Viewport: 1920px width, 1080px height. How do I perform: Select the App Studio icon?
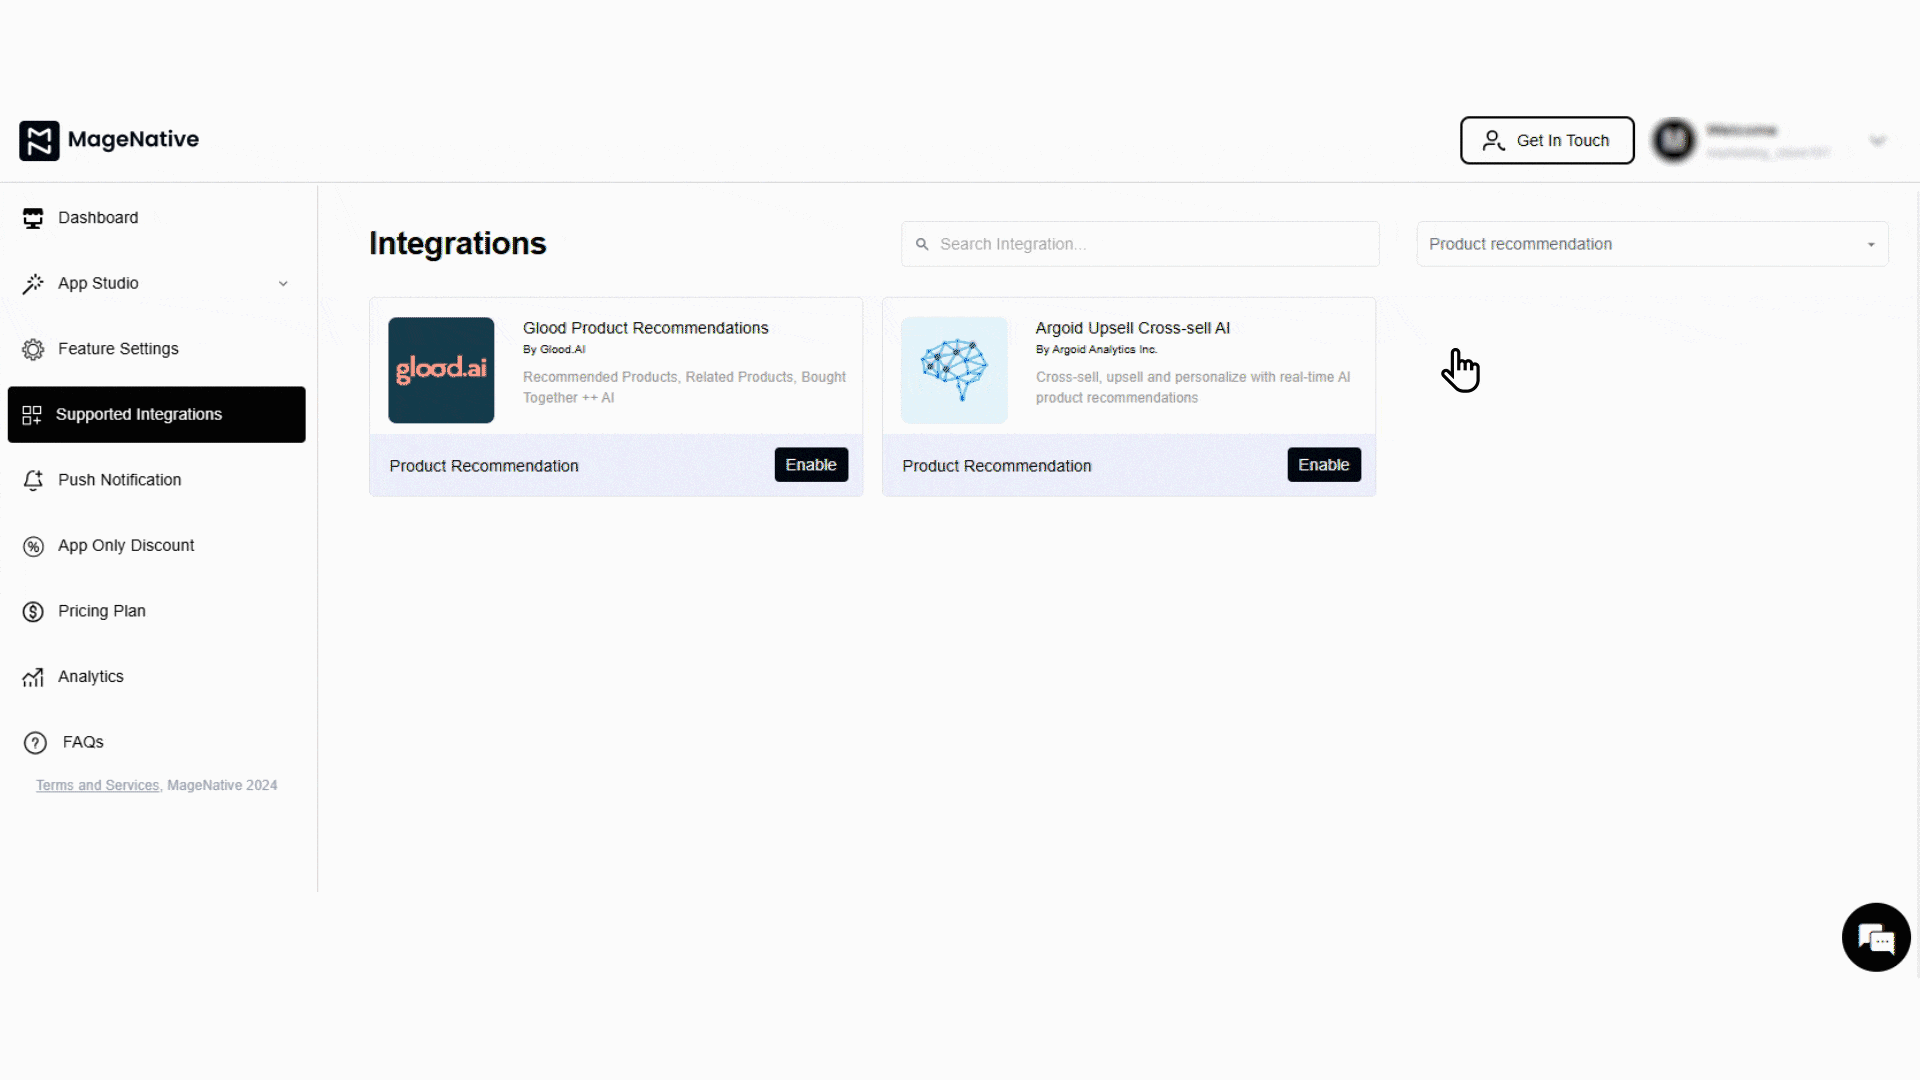click(34, 283)
